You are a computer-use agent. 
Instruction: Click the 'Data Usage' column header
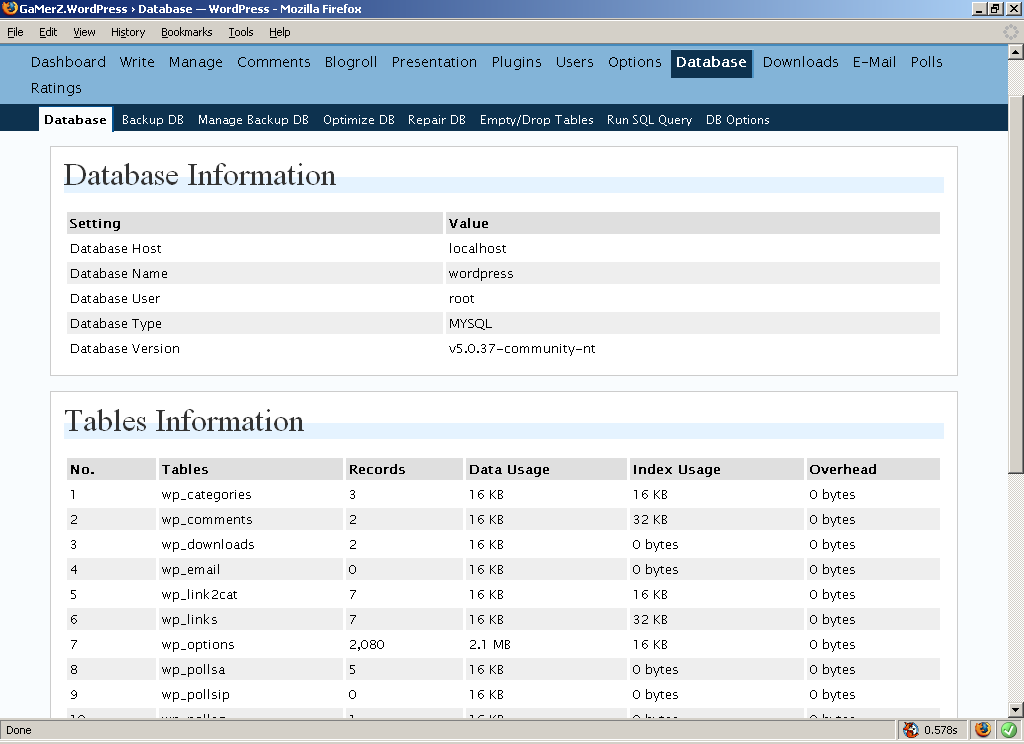coord(509,470)
